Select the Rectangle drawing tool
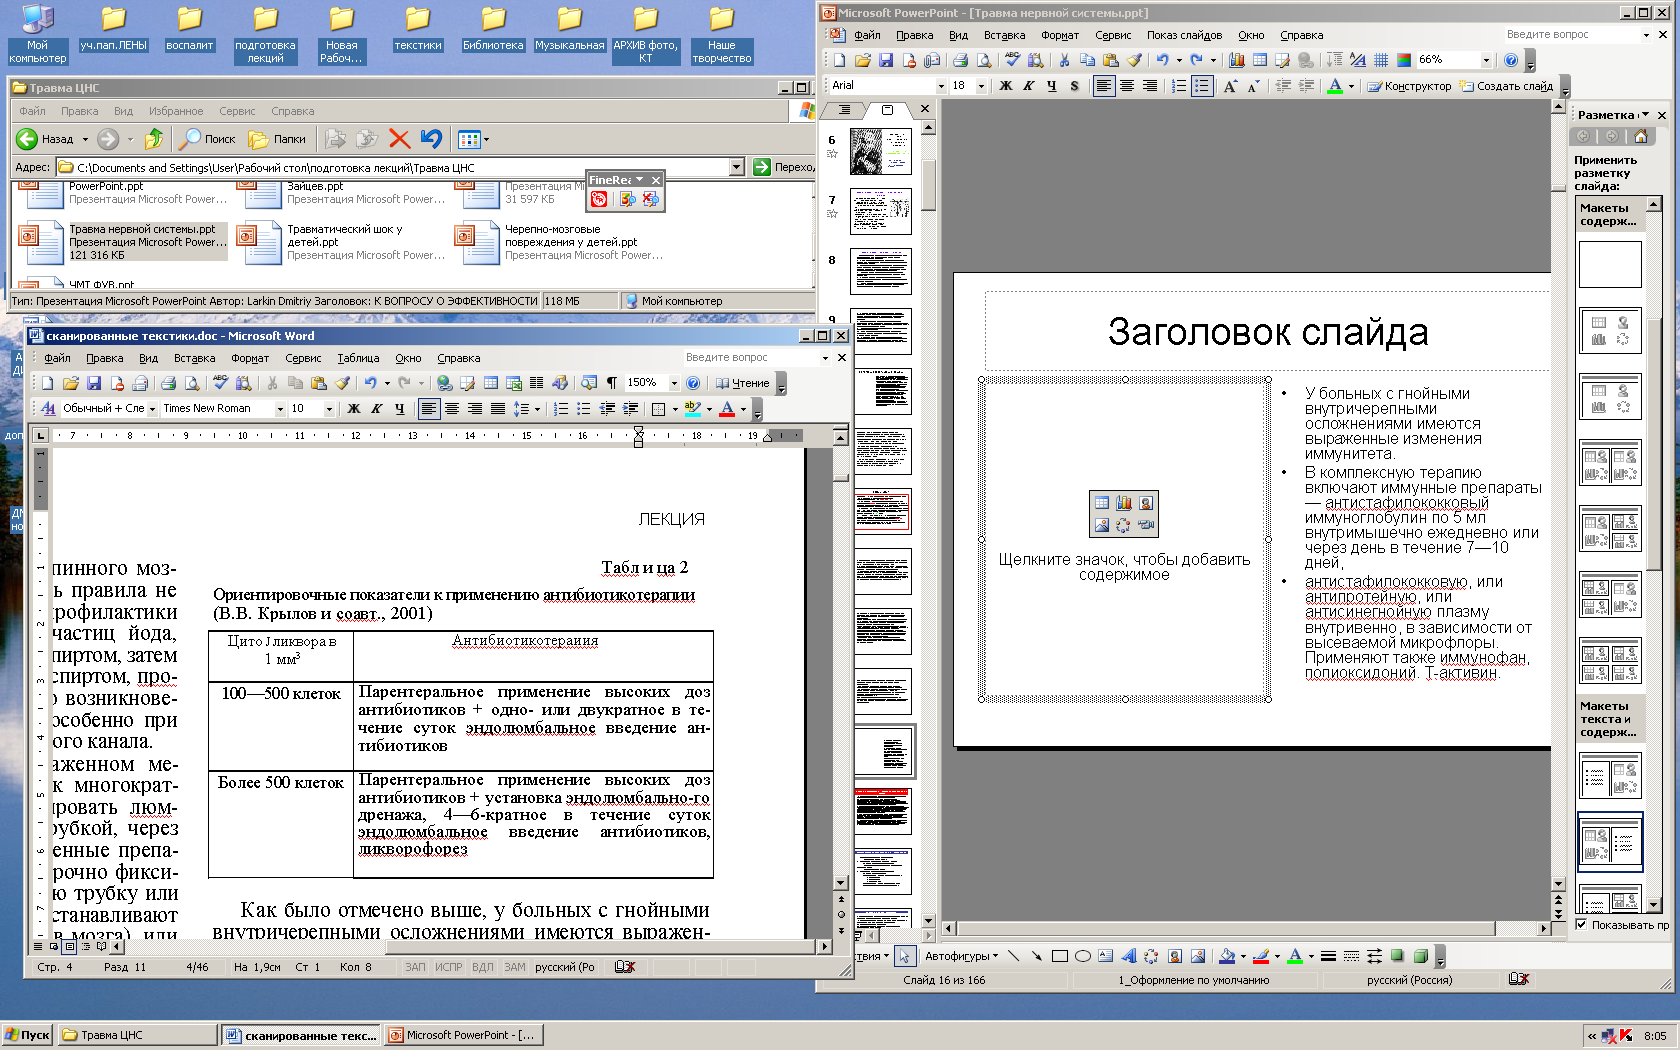The image size is (1680, 1050). pos(1060,956)
